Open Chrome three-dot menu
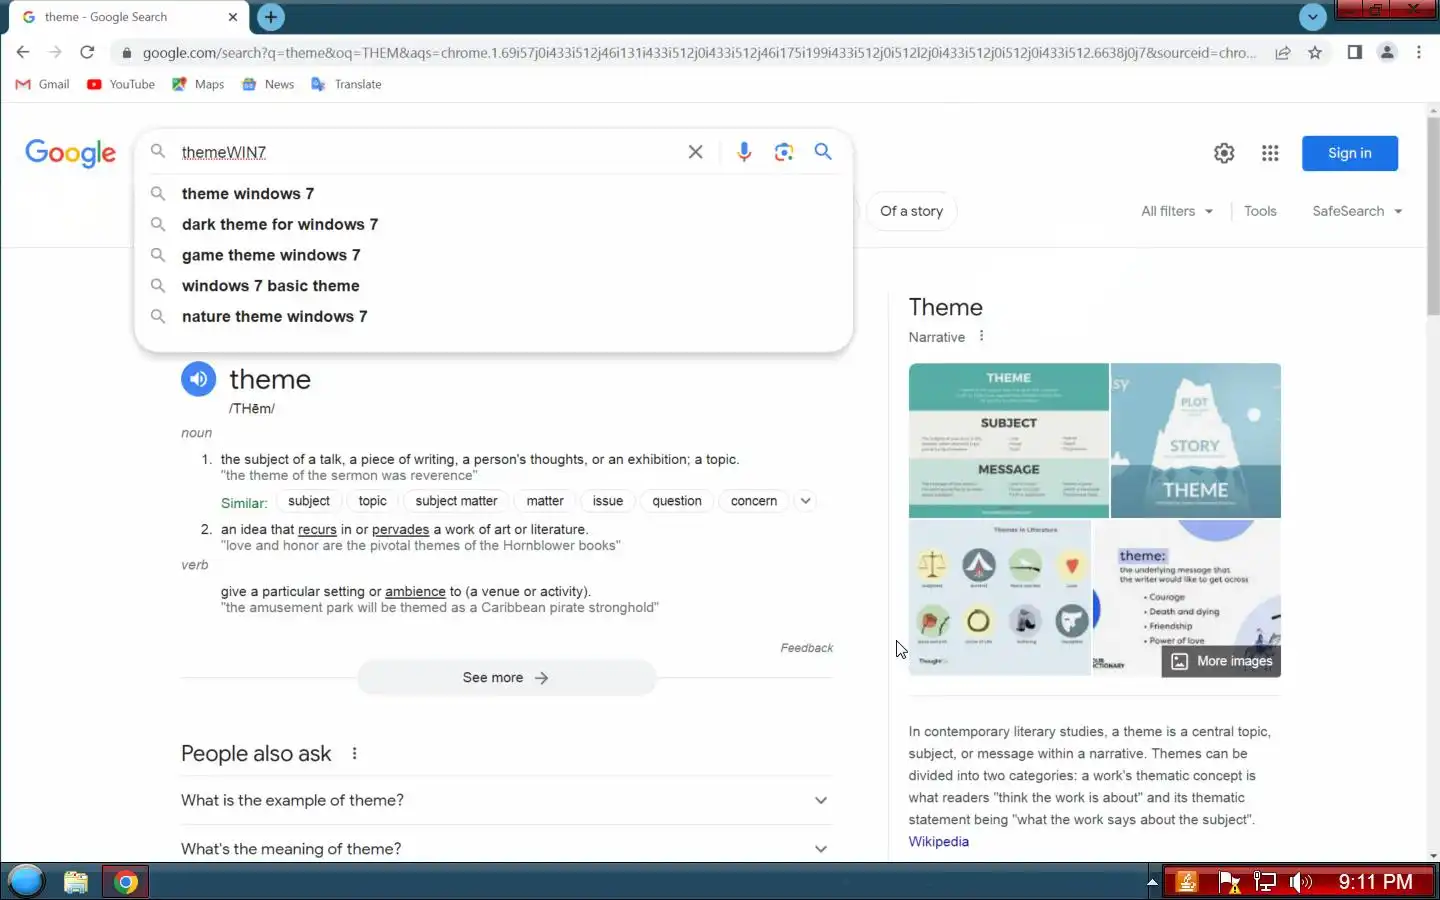1440x900 pixels. pyautogui.click(x=1419, y=52)
